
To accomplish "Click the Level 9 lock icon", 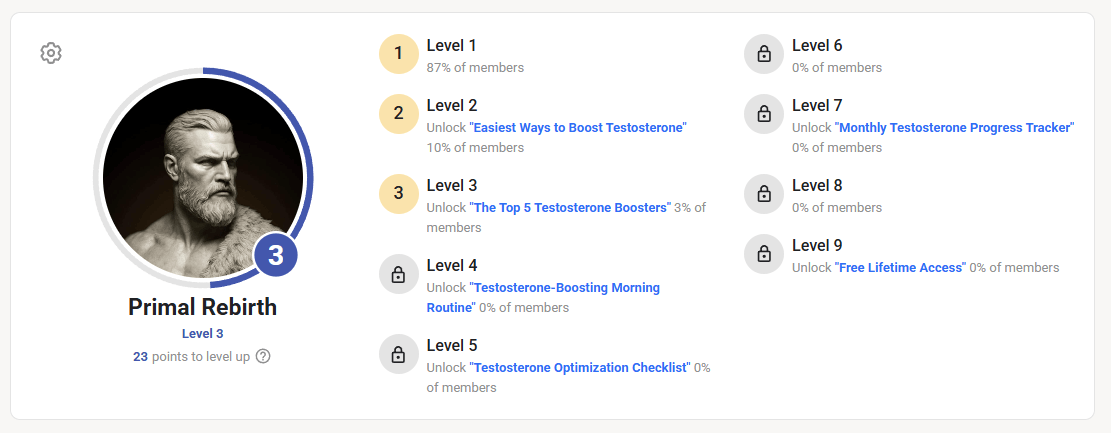I will tap(763, 254).
